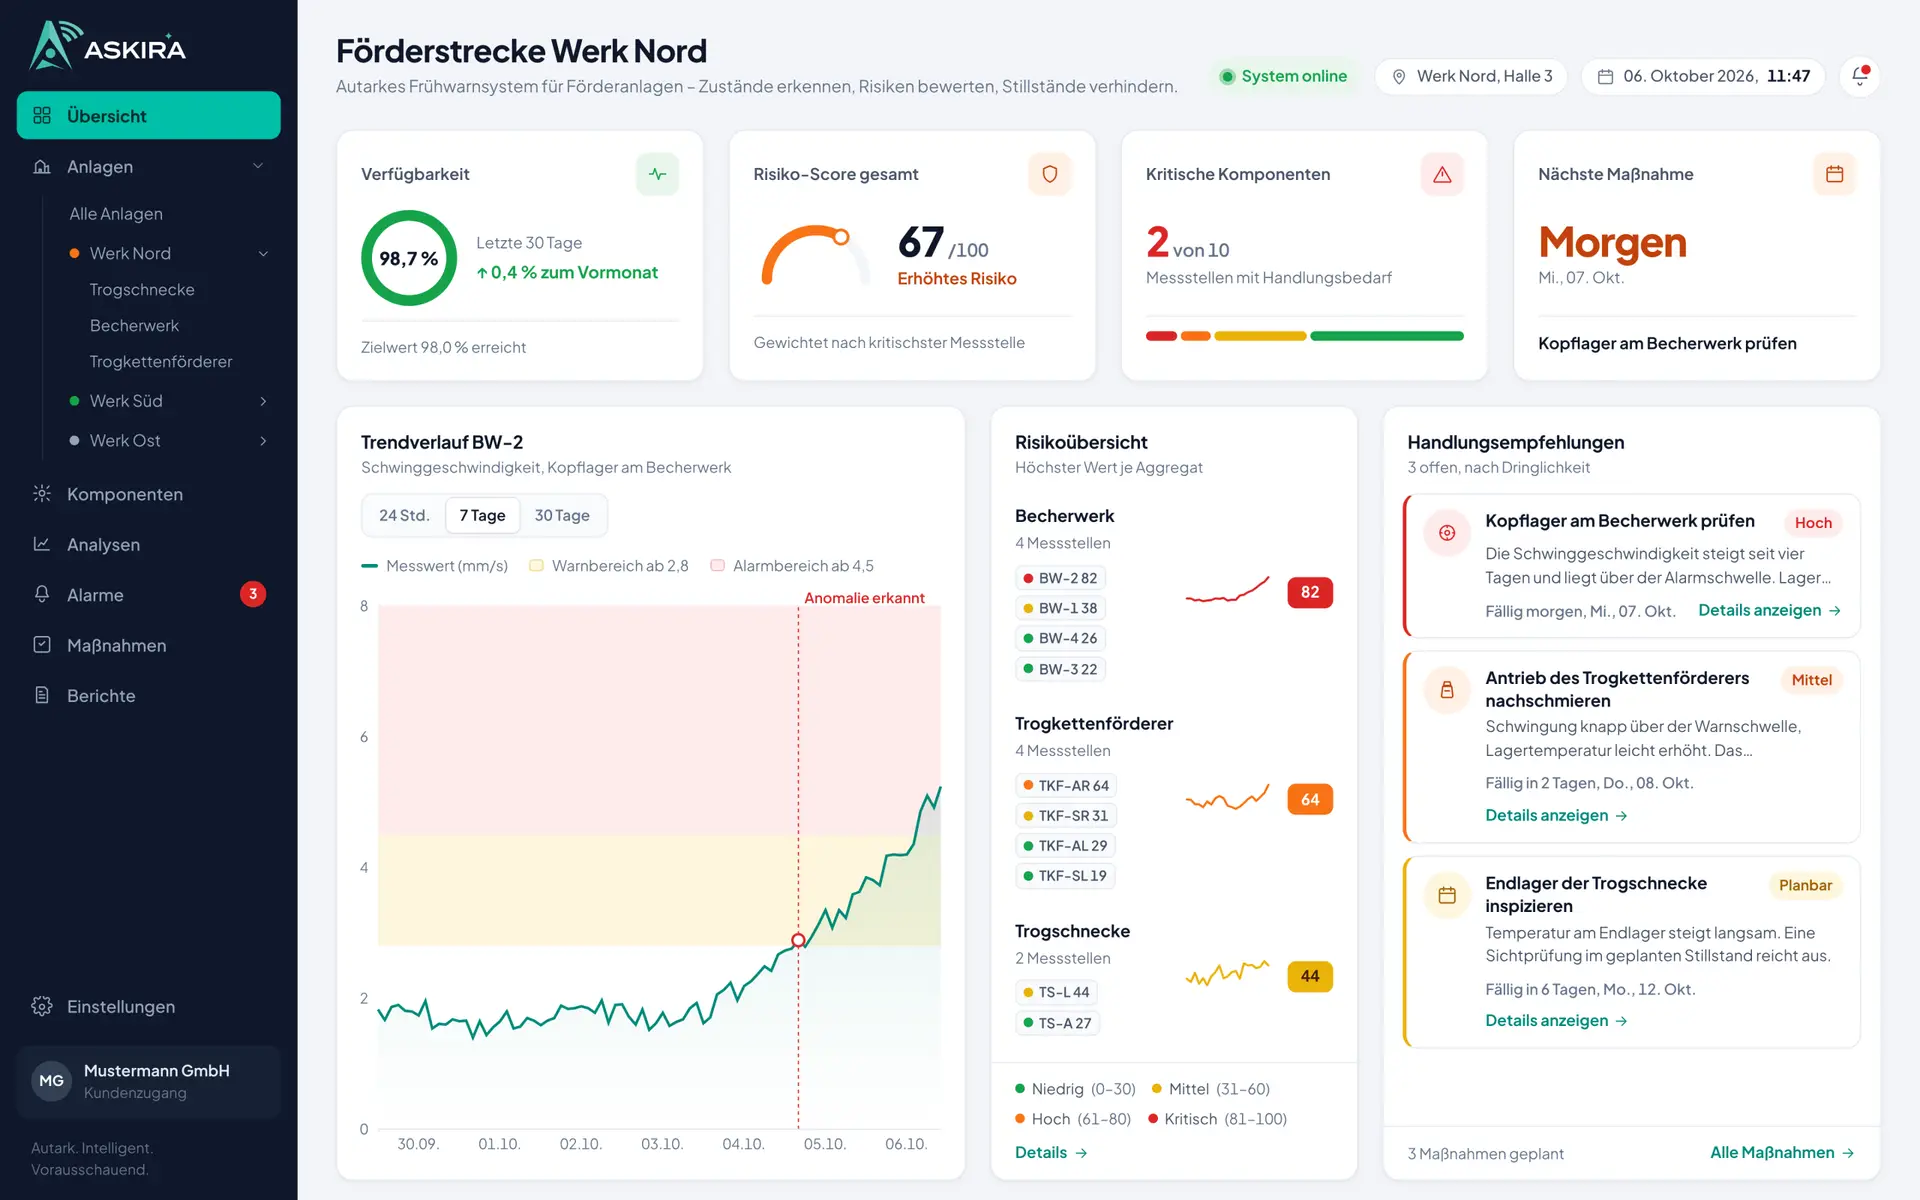
Task: Expand the Werk Süd chevron
Action: 263,401
